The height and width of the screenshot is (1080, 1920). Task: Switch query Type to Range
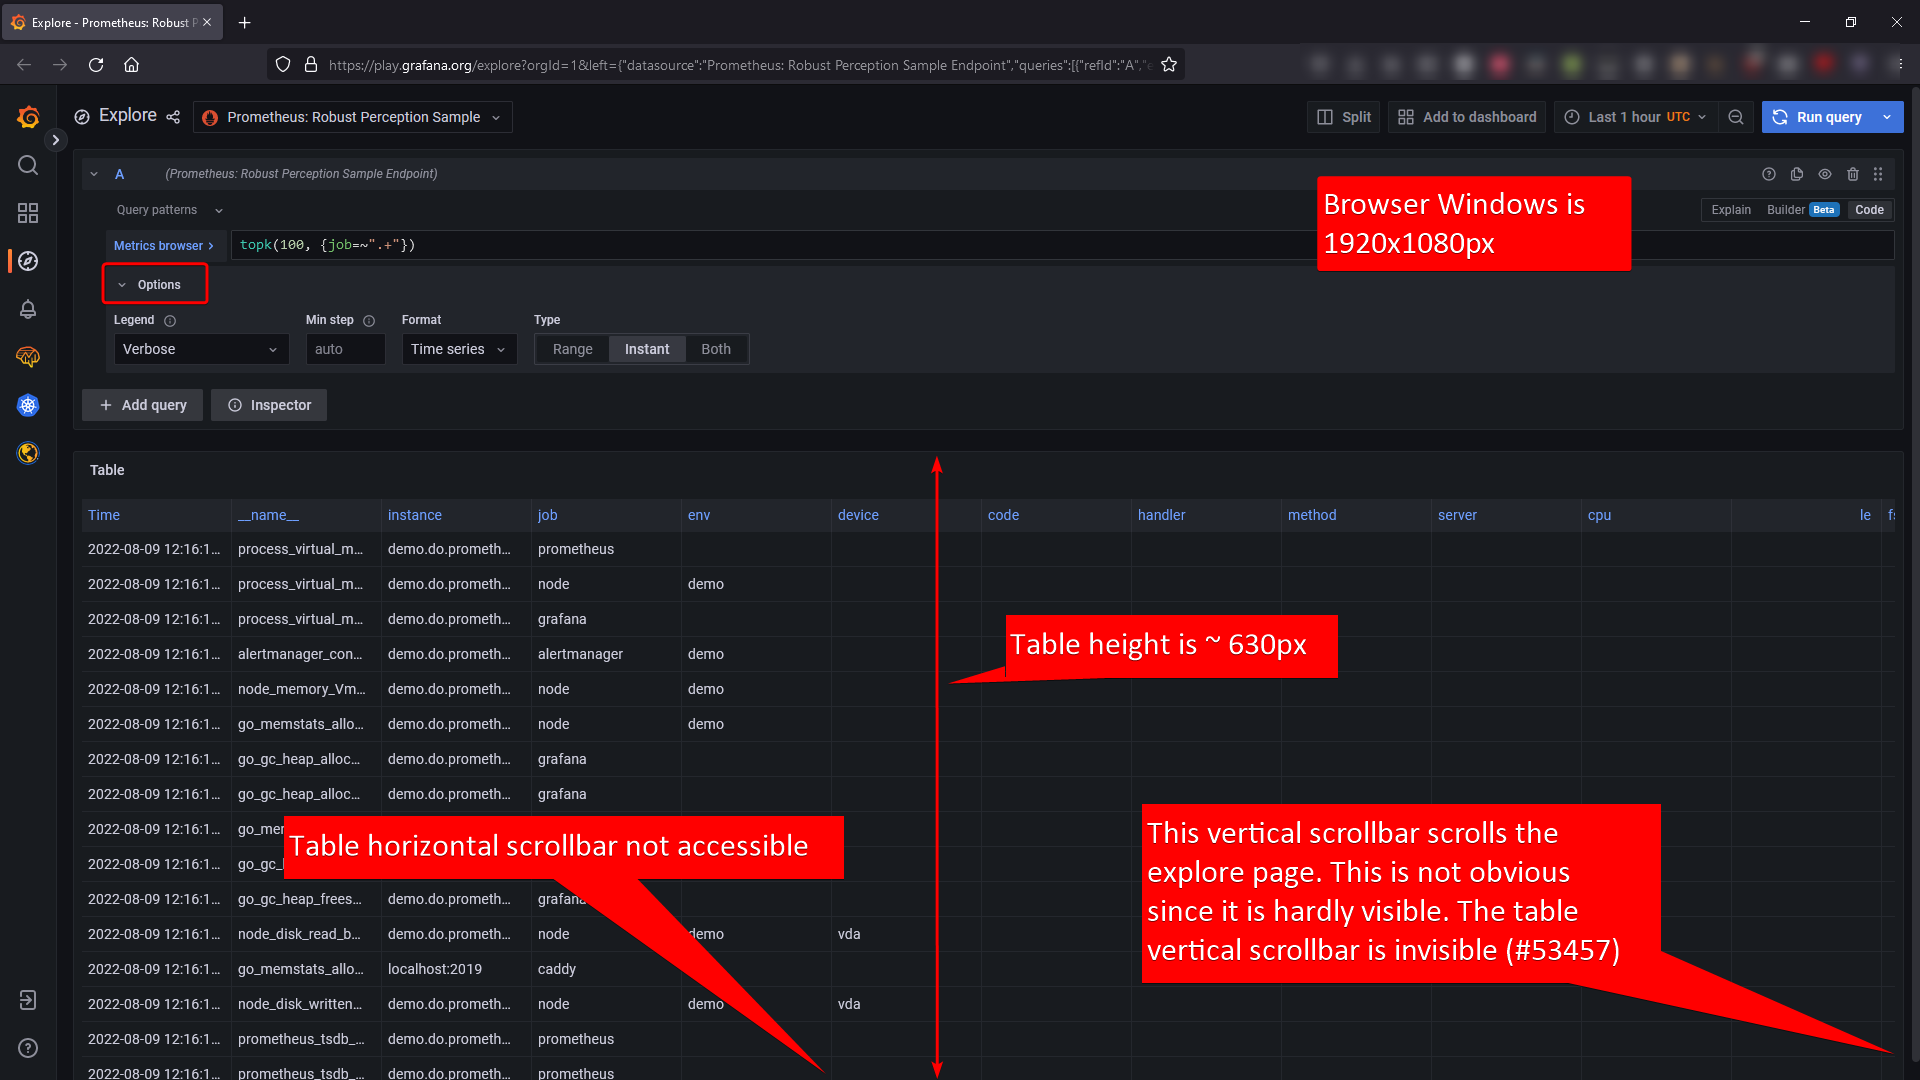click(572, 348)
